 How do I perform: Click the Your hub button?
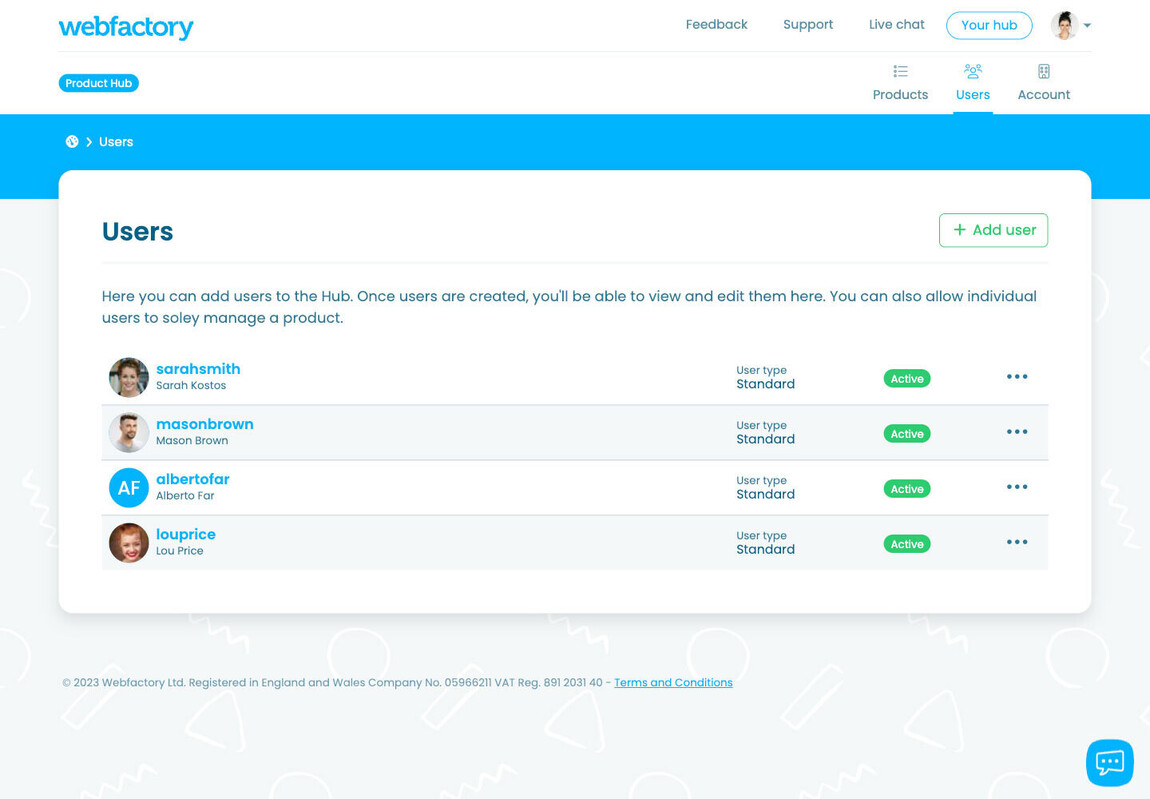pyautogui.click(x=989, y=25)
